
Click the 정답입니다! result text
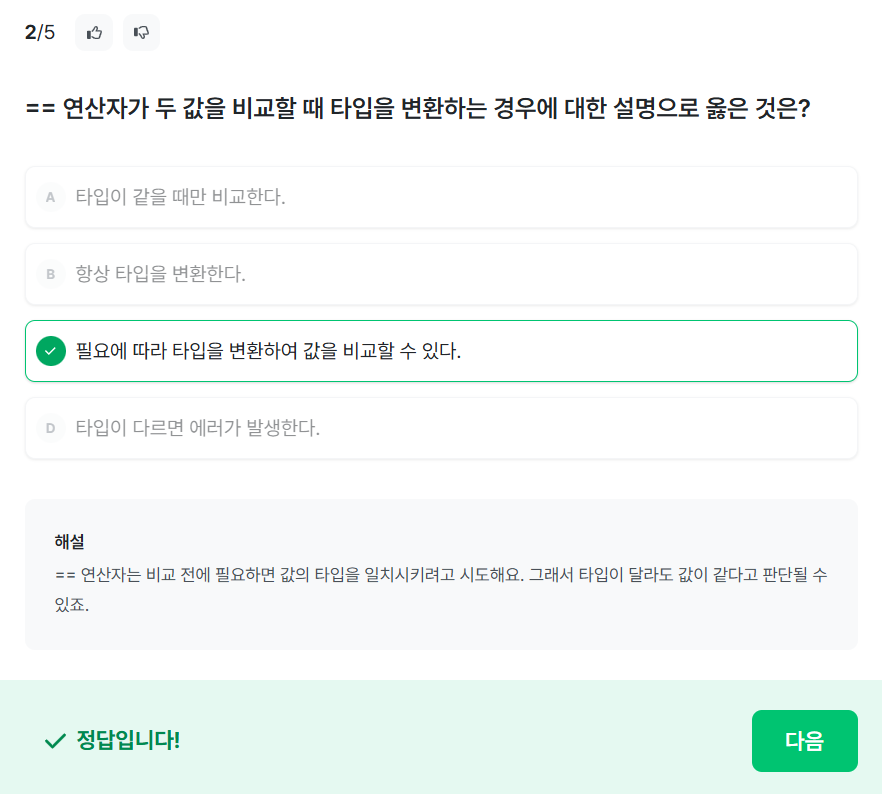pos(128,742)
